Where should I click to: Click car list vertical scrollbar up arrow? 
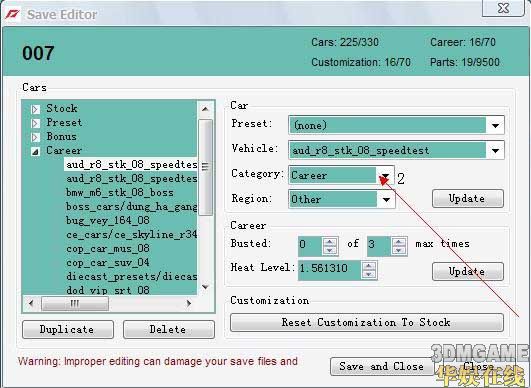205,109
